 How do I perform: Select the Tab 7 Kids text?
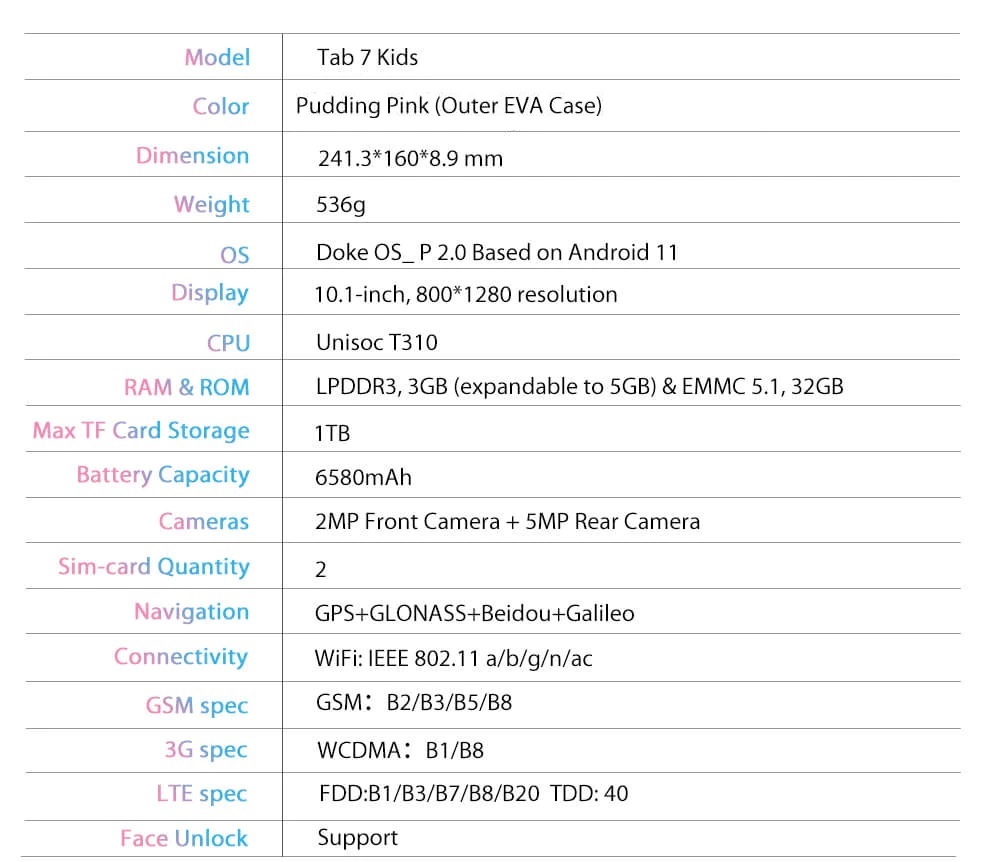tap(367, 57)
